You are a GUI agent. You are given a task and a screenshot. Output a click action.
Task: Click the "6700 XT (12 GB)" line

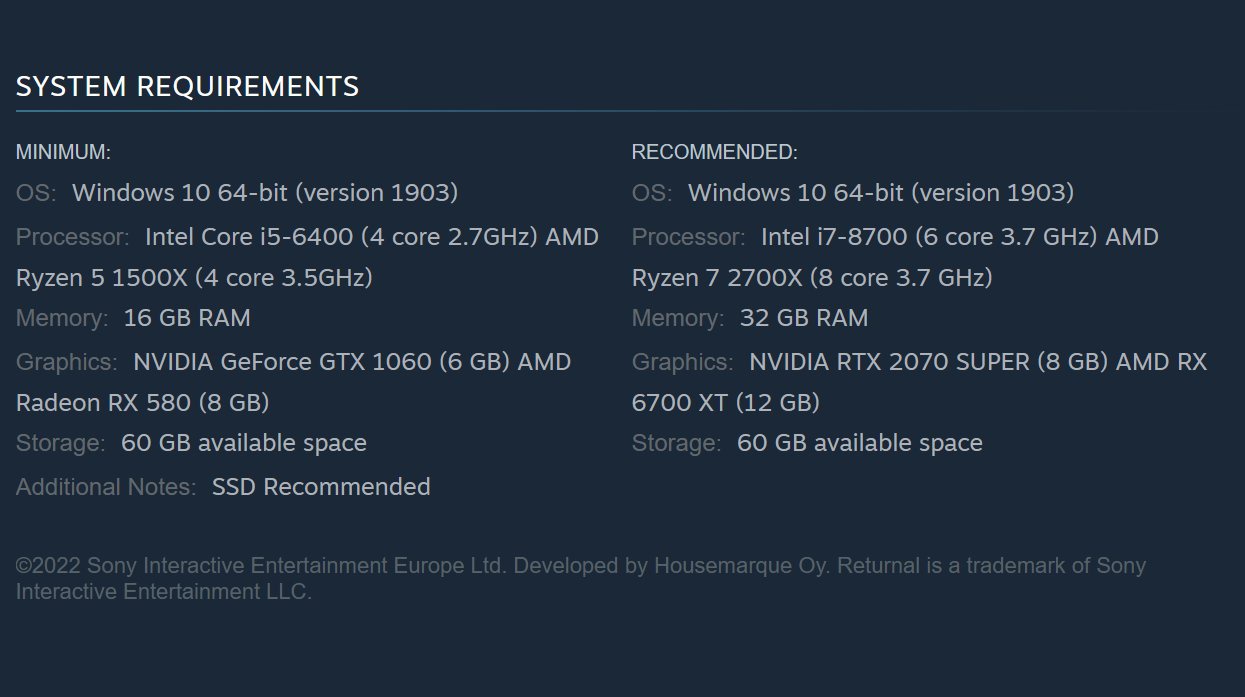[x=726, y=402]
